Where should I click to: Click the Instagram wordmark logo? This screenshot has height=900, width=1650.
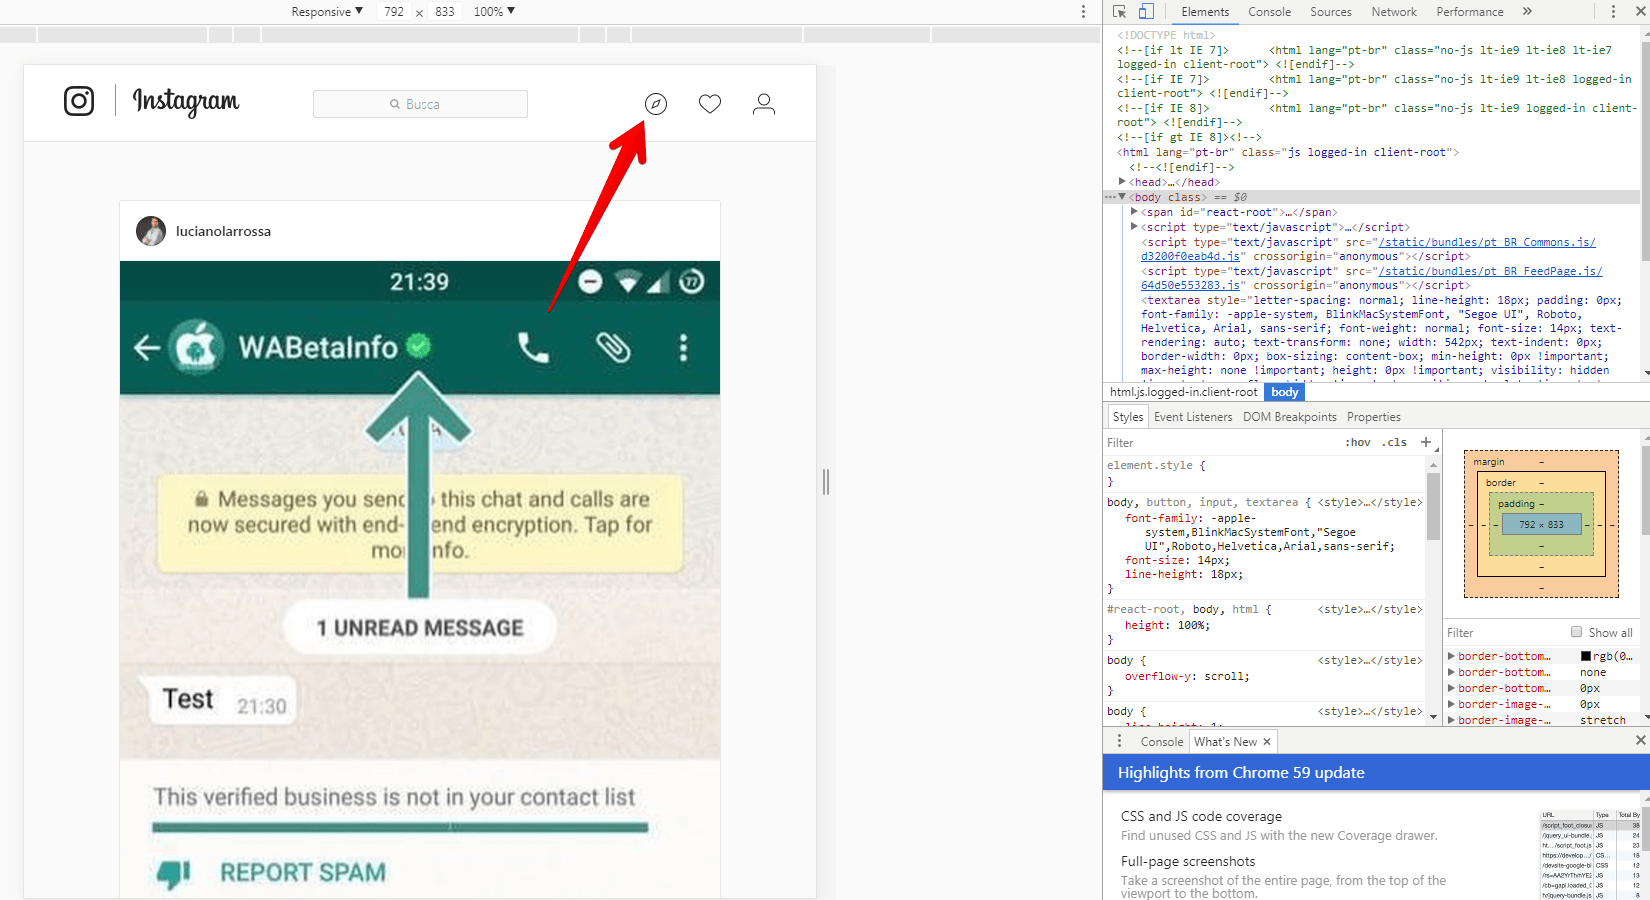click(x=186, y=102)
